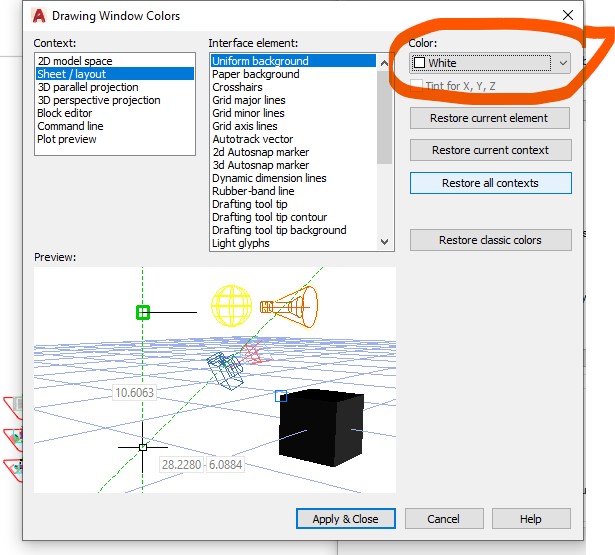615x555 pixels.
Task: Toggle the Tint for X, Y, Z checkbox
Action: [417, 86]
